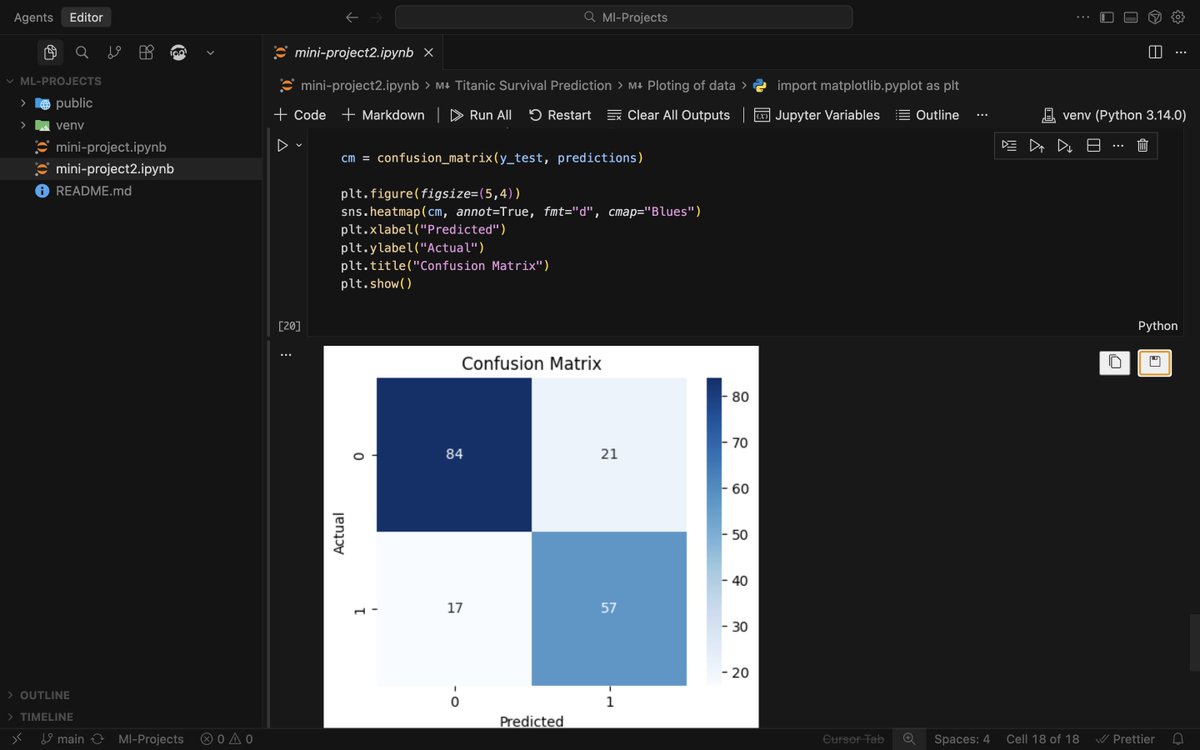1200x750 pixels.
Task: Open cell output actions ellipsis
Action: (286, 355)
